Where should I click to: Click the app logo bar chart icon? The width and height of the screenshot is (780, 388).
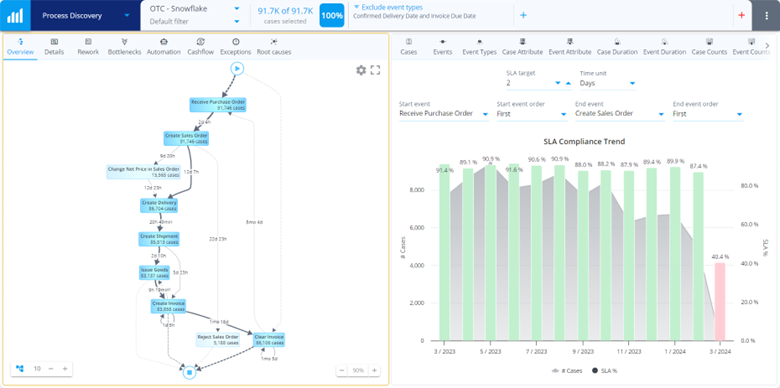click(x=15, y=15)
